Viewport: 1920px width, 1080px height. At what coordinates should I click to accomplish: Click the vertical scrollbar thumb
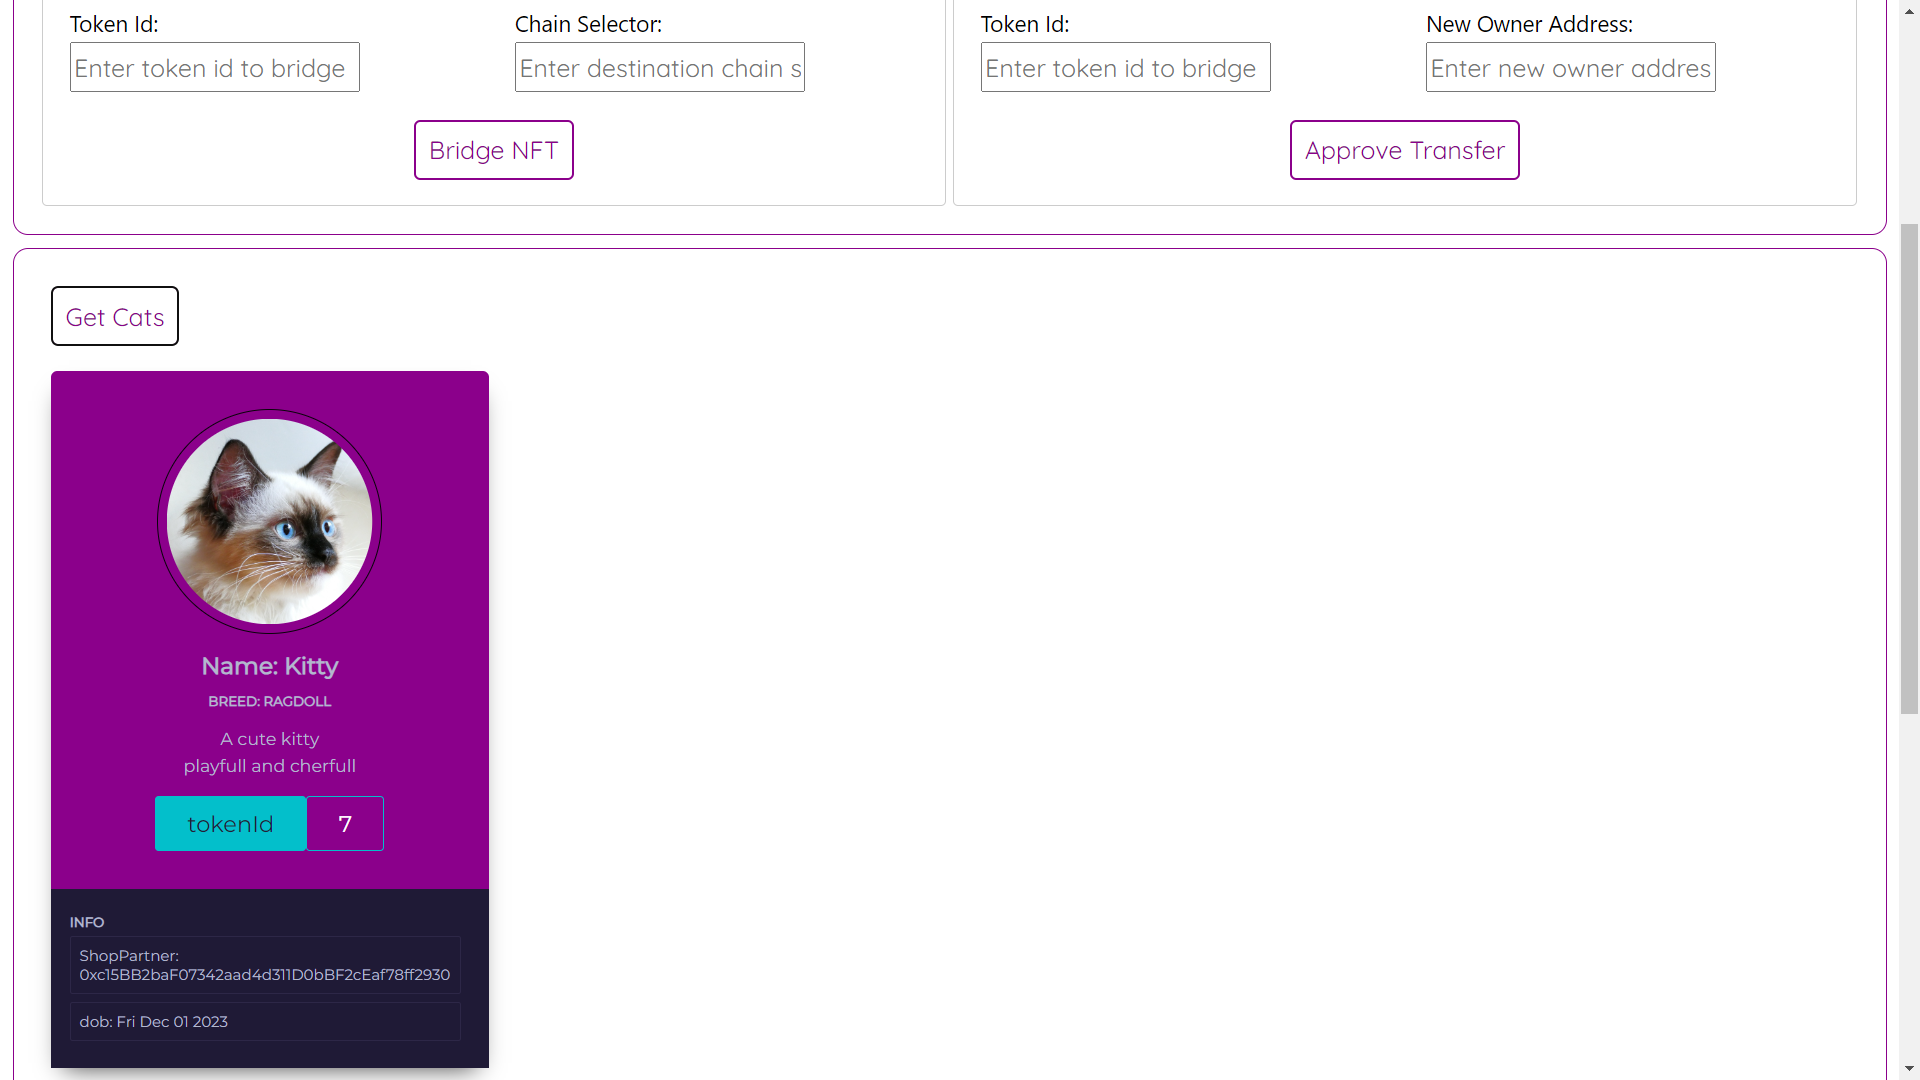[1910, 468]
